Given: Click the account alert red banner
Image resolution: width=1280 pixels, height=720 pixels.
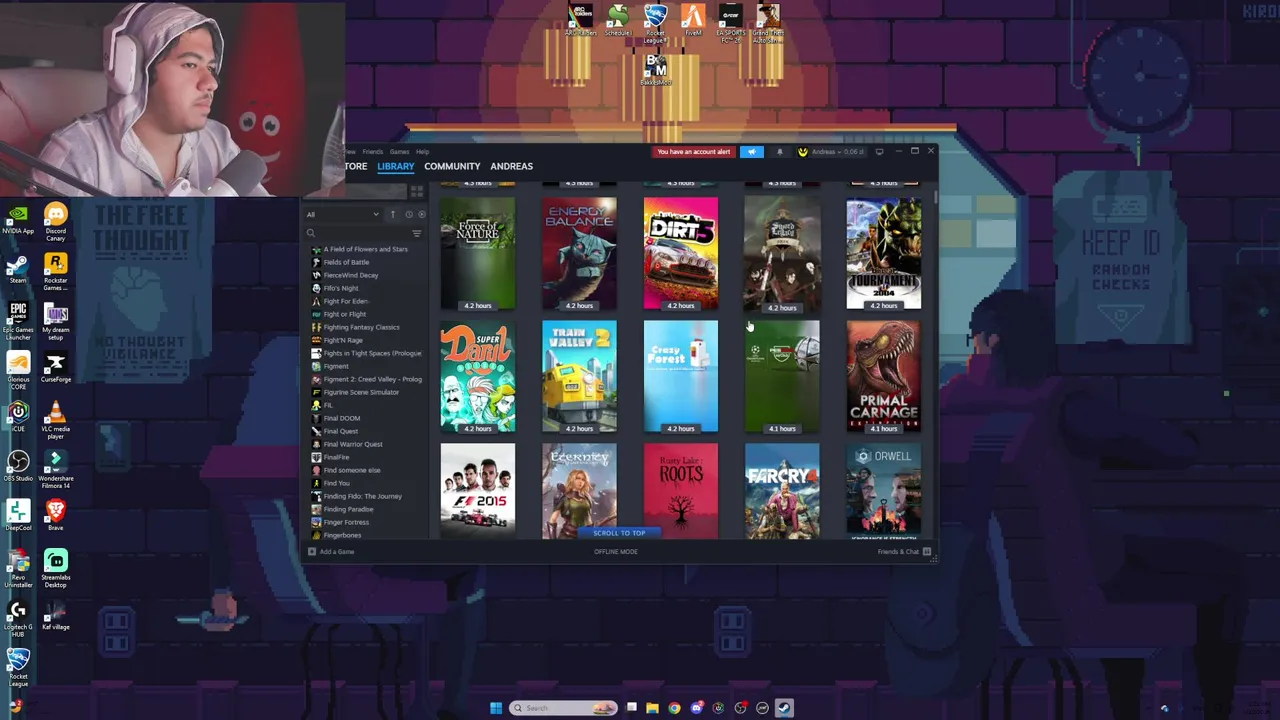Looking at the screenshot, I should (694, 152).
